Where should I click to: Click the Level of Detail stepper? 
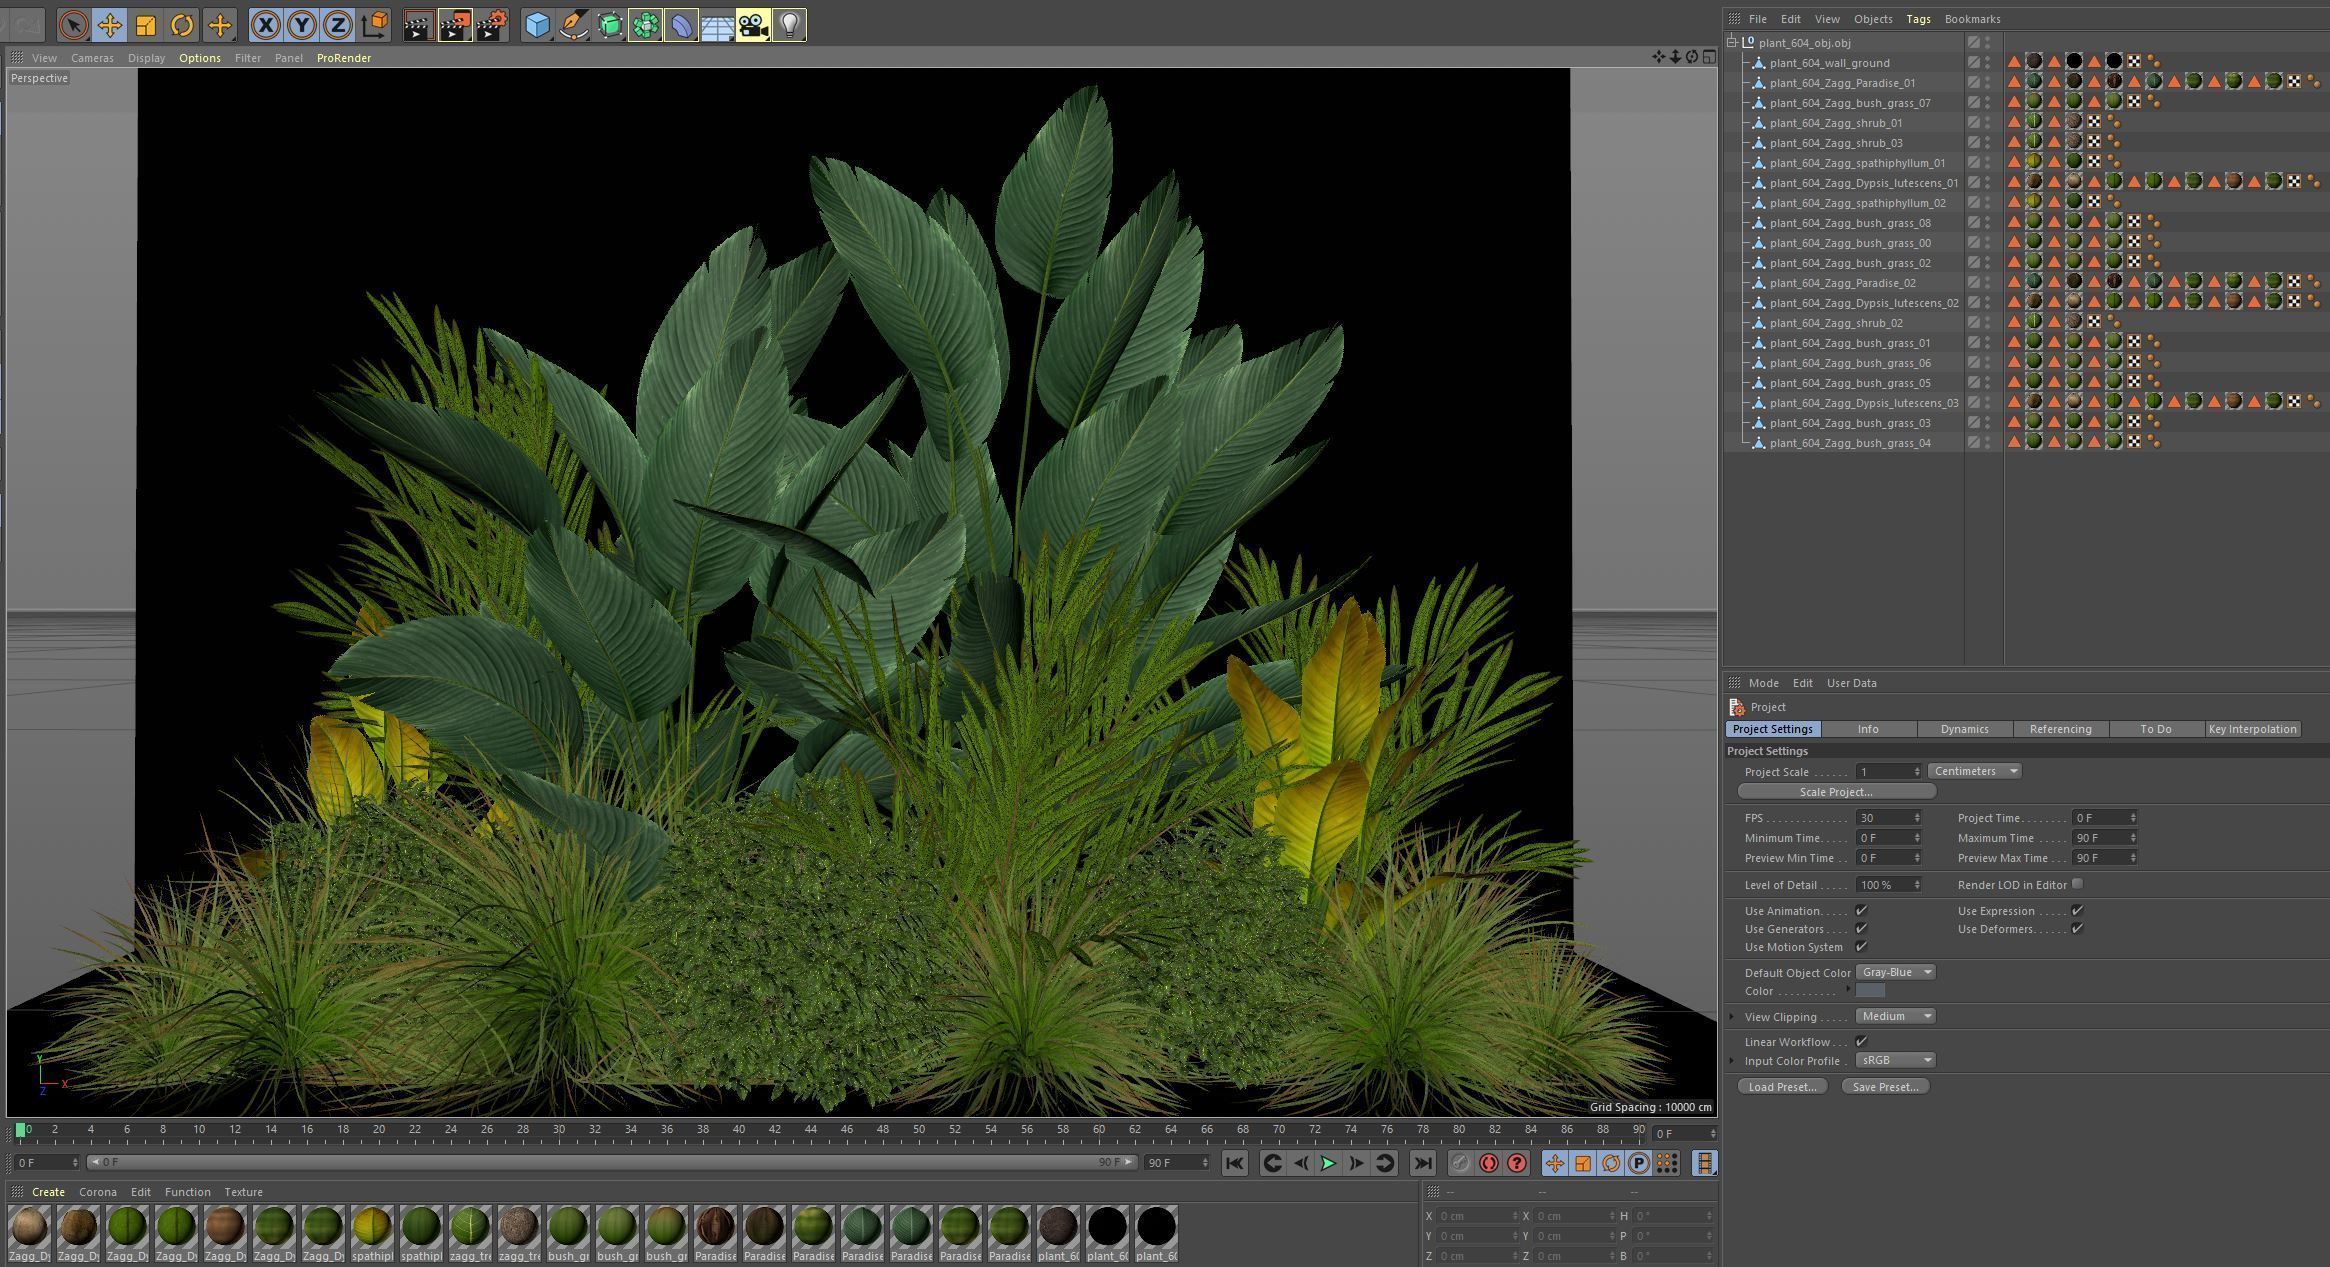[x=1917, y=885]
